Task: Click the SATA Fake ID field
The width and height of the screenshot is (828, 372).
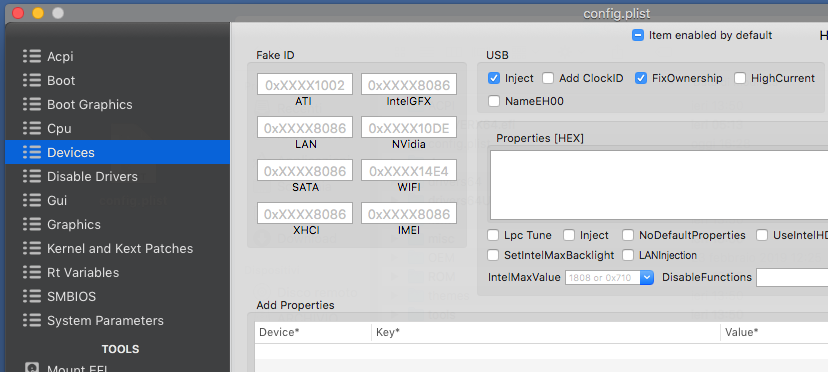Action: tap(305, 171)
